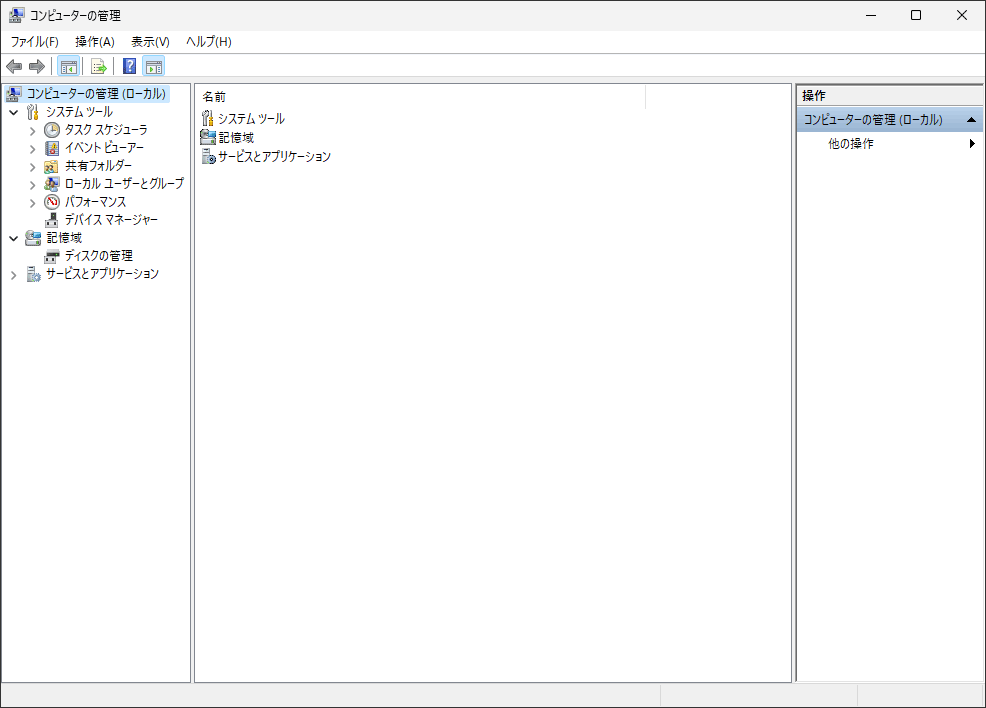Click the 記憶域 storage icon in the tree
The width and height of the screenshot is (986, 708).
click(33, 238)
